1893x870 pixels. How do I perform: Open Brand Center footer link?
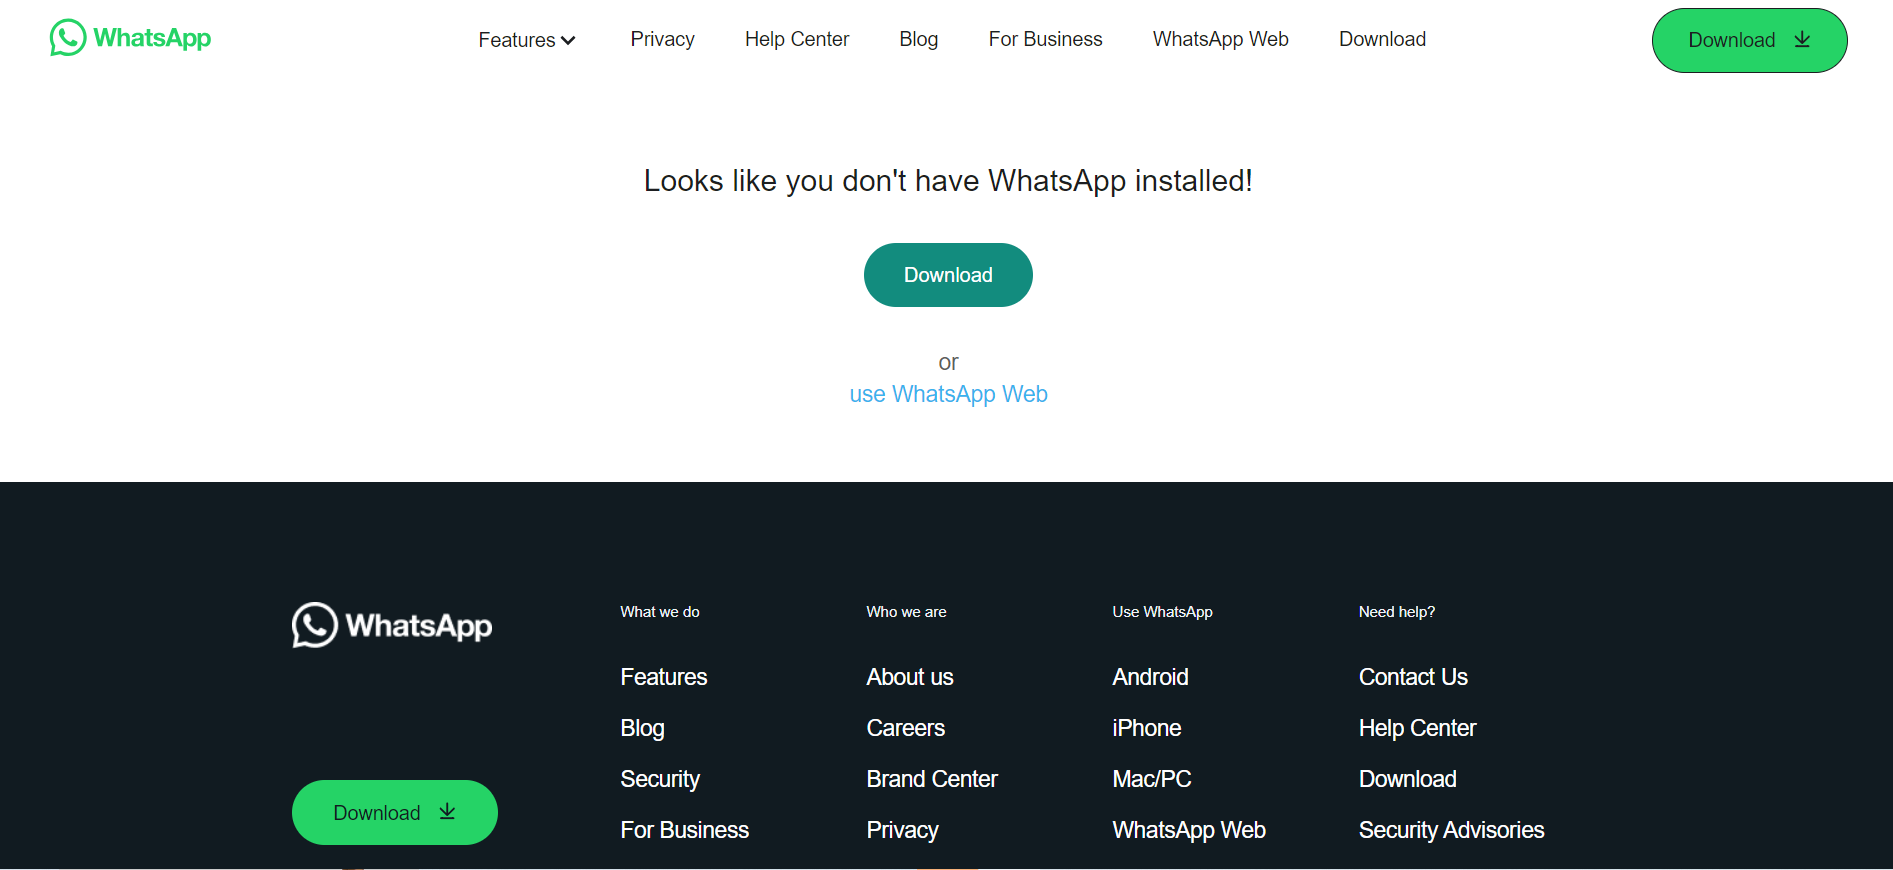(932, 779)
